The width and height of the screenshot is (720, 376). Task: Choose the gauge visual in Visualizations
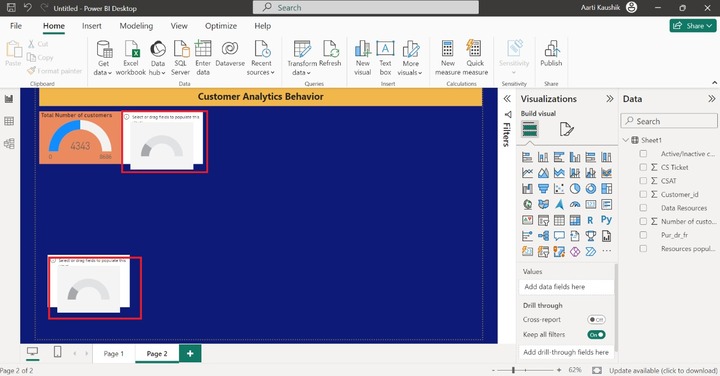[x=574, y=204]
